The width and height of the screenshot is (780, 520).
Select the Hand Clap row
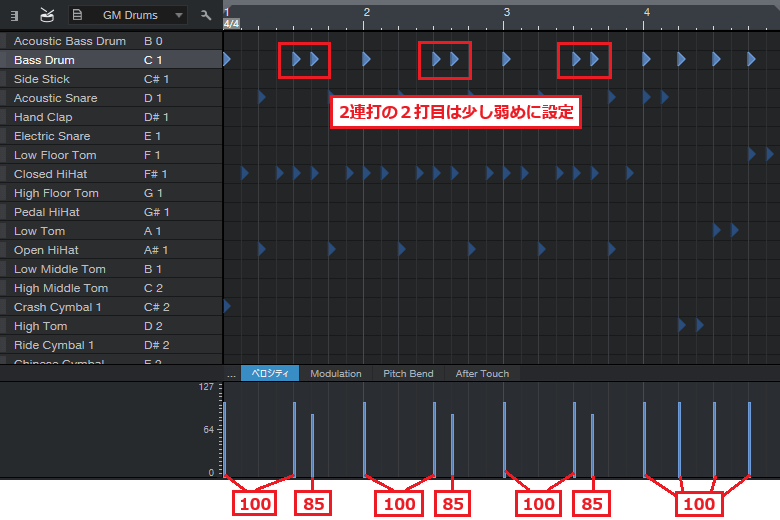point(110,117)
